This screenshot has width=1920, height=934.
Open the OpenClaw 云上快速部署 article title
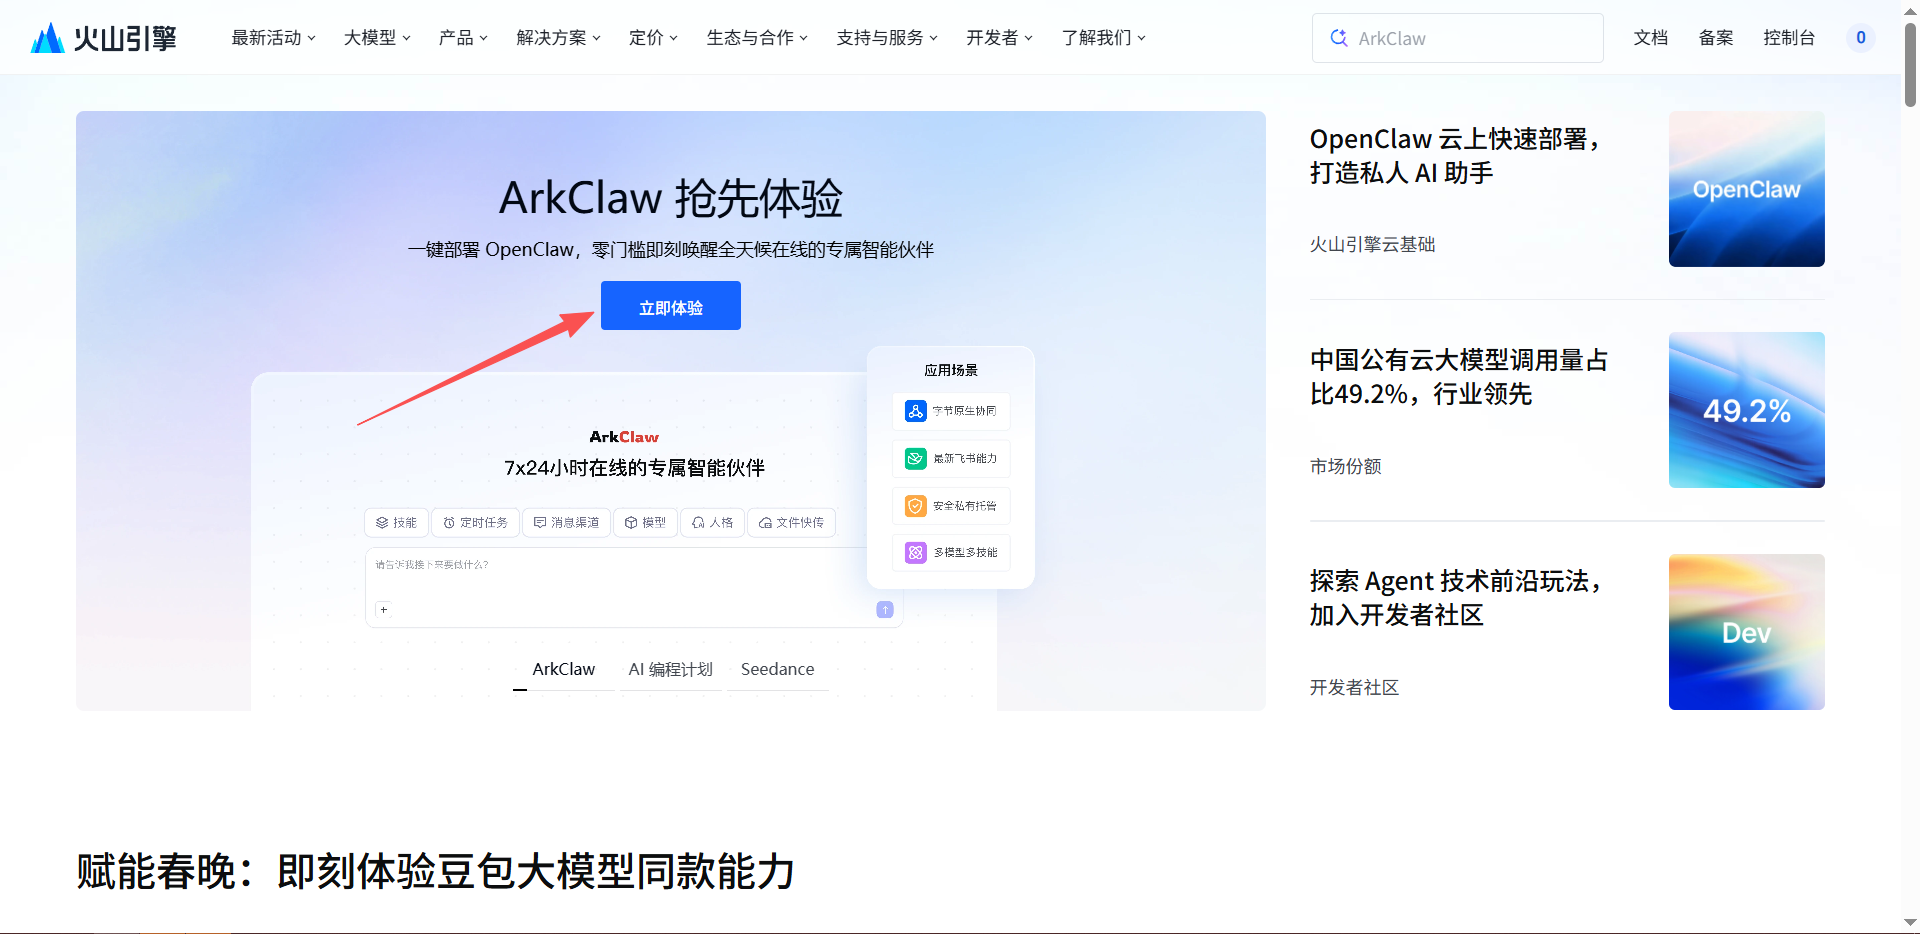[1455, 156]
